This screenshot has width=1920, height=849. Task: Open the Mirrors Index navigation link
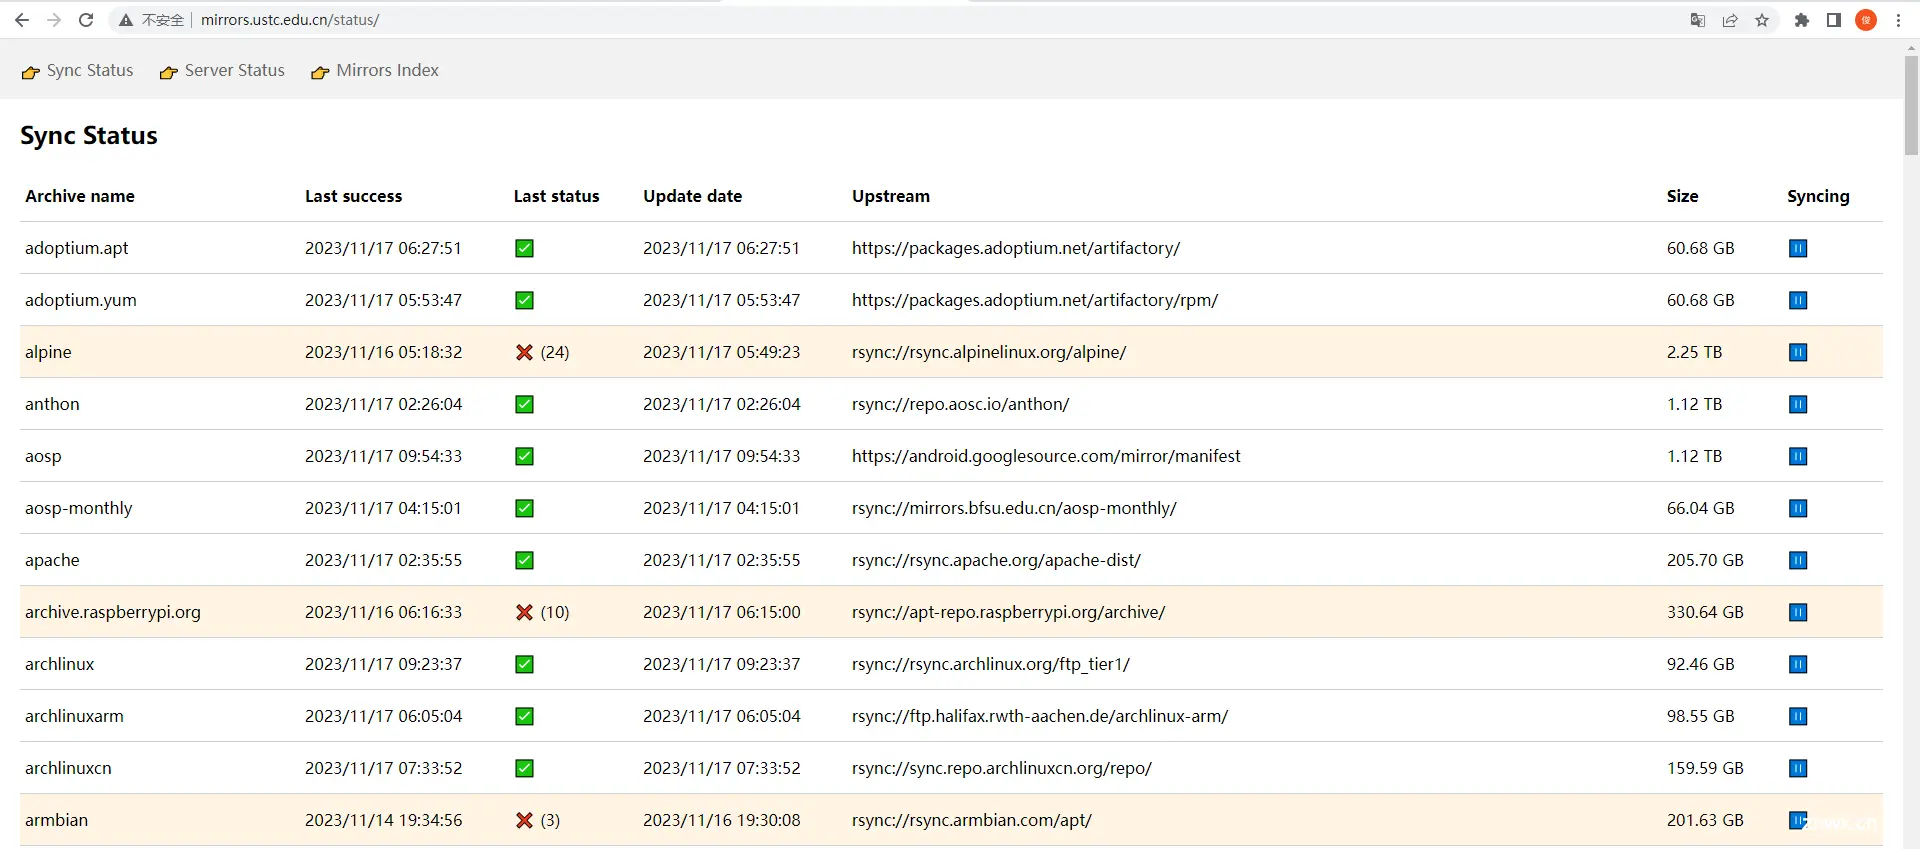click(x=376, y=70)
